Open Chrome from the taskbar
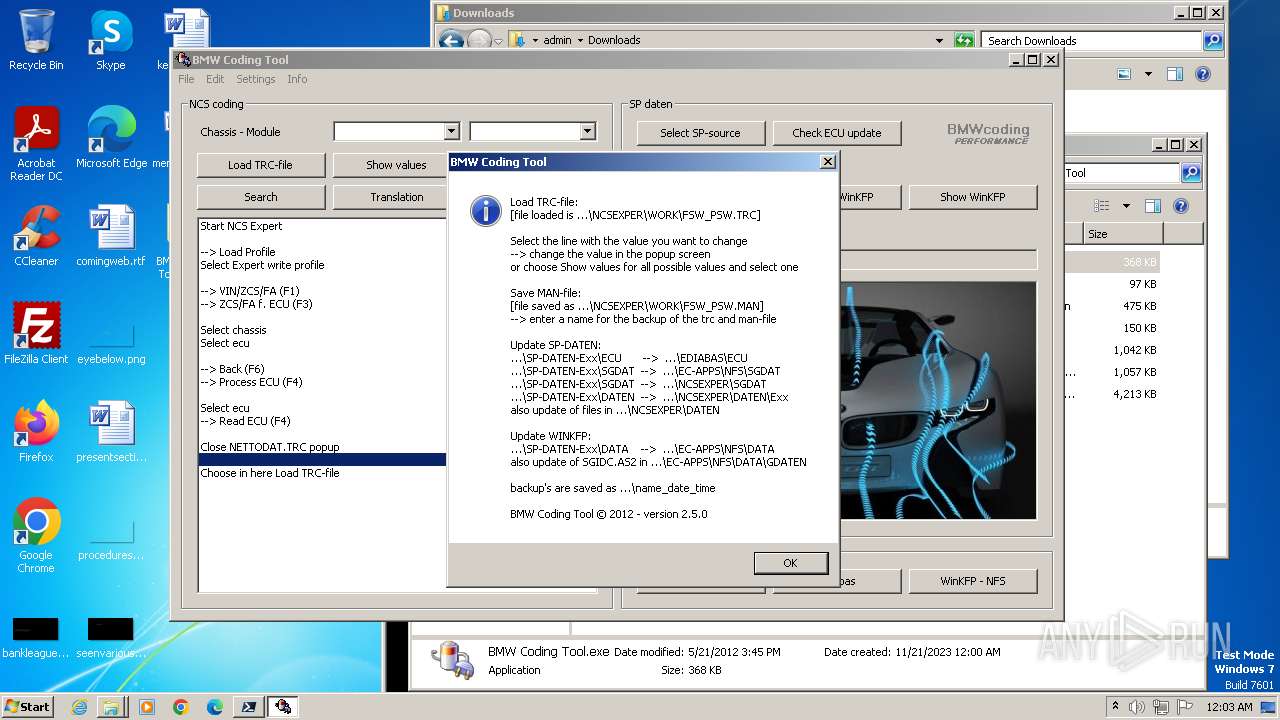Screen dimensions: 1280x720 tap(181, 707)
